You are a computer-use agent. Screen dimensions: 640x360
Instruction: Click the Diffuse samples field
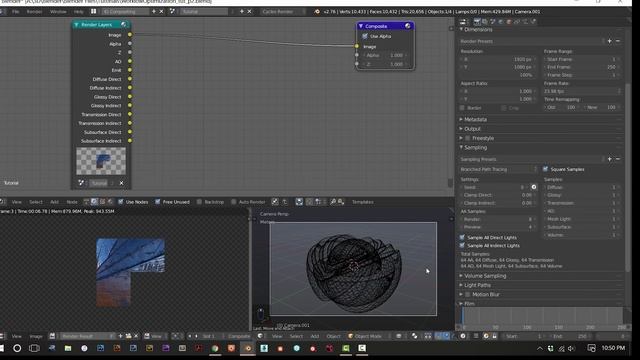click(581, 187)
